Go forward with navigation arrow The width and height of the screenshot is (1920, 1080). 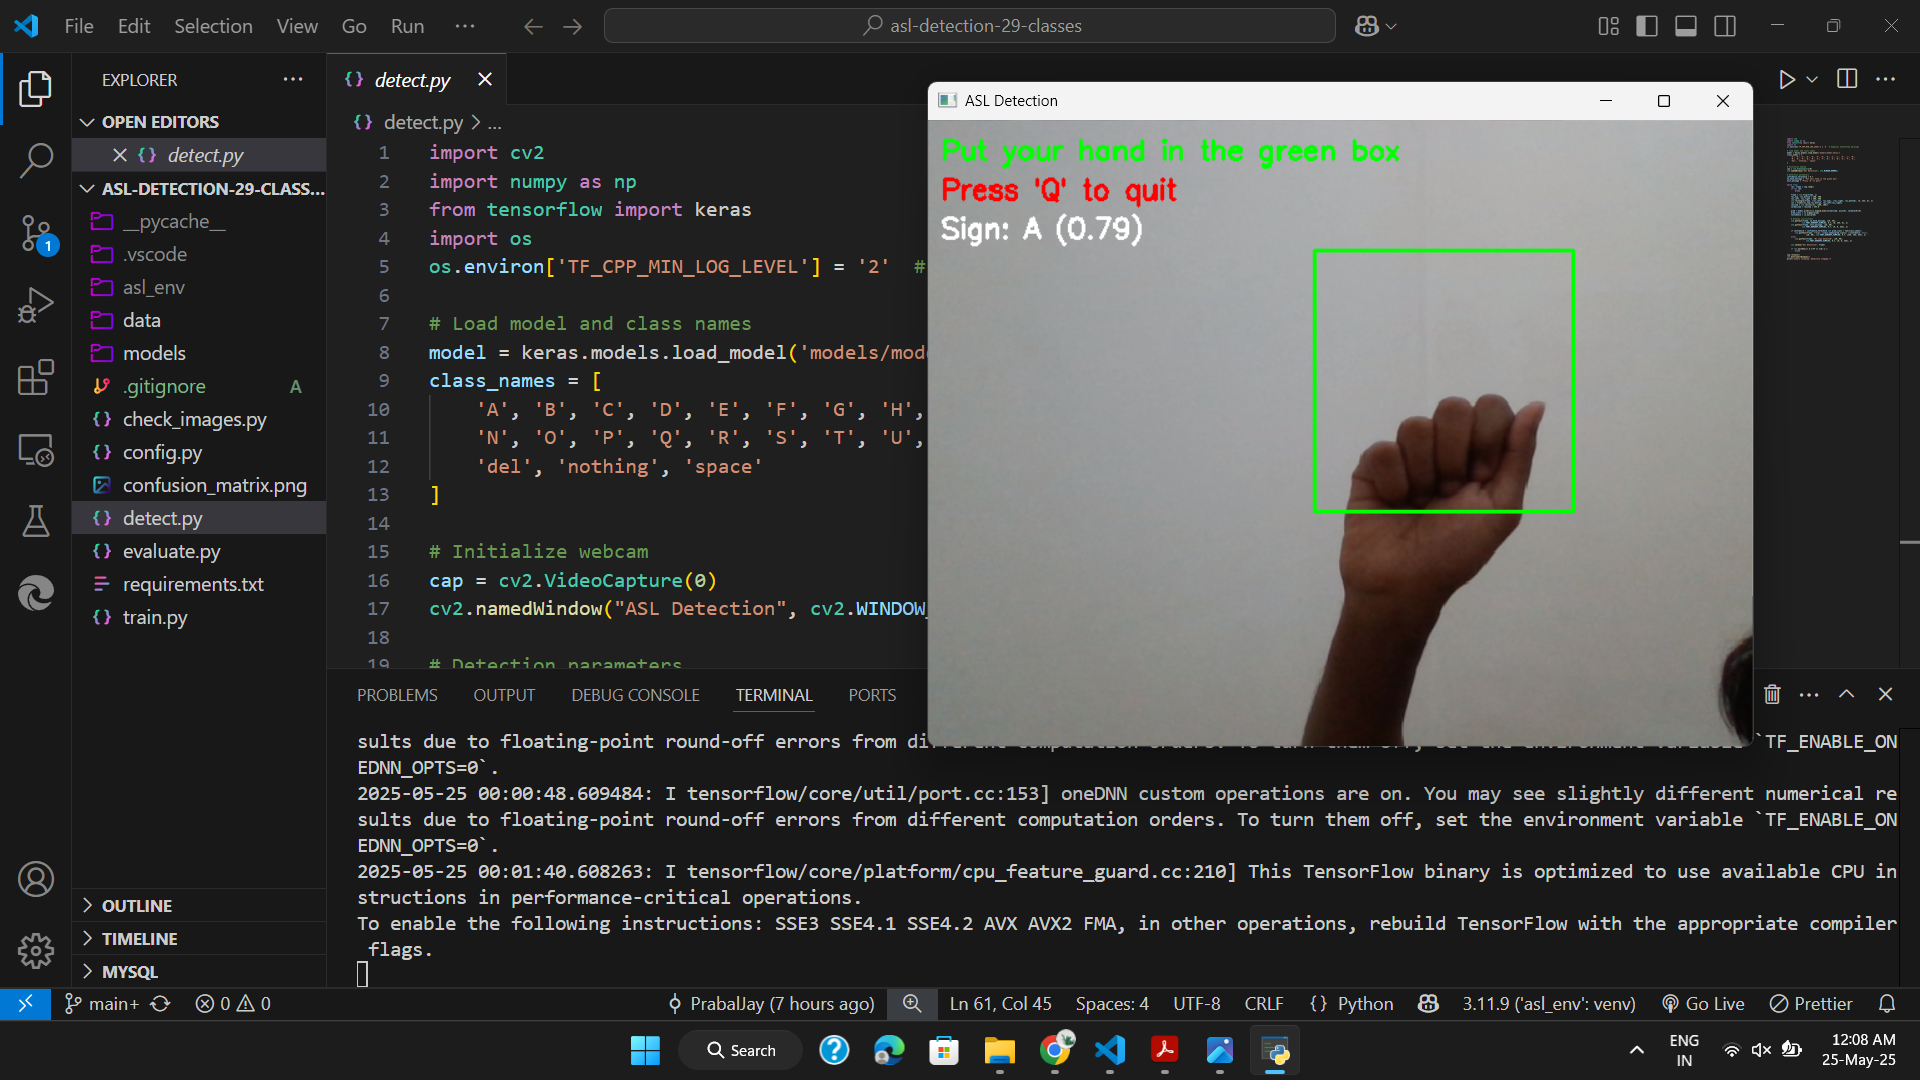click(x=572, y=26)
